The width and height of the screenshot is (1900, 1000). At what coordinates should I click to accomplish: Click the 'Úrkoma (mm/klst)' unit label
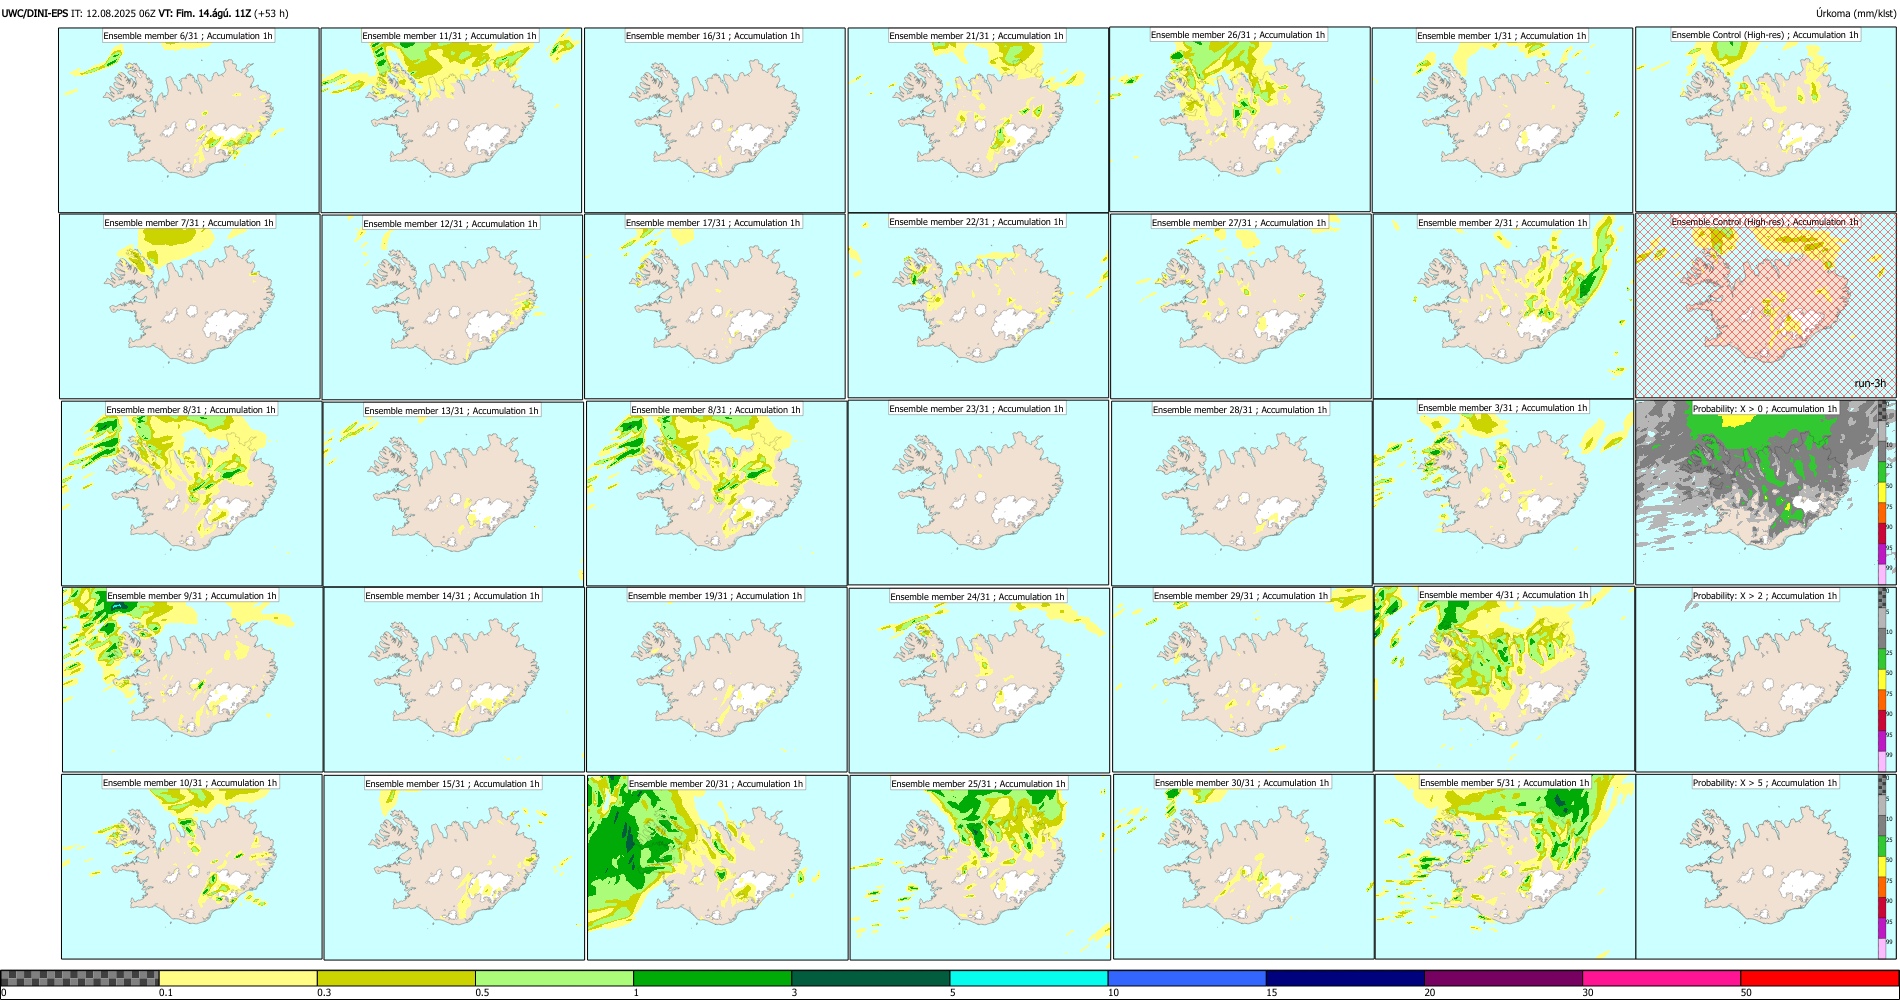(1856, 13)
